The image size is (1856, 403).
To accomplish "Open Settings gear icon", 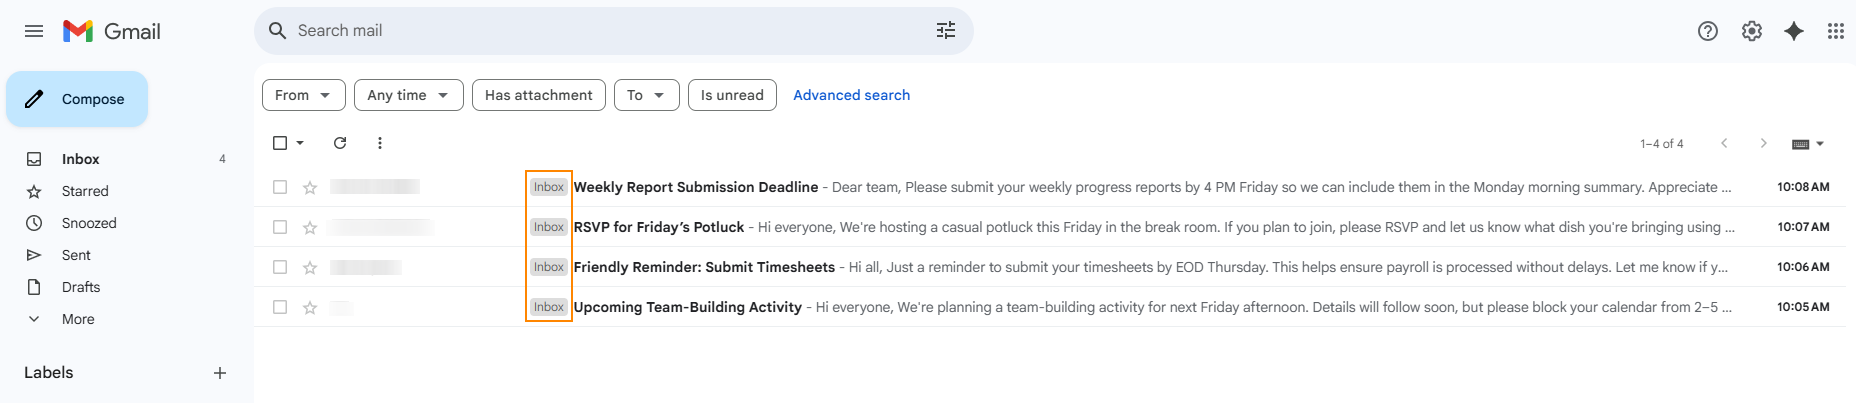I will tap(1752, 31).
